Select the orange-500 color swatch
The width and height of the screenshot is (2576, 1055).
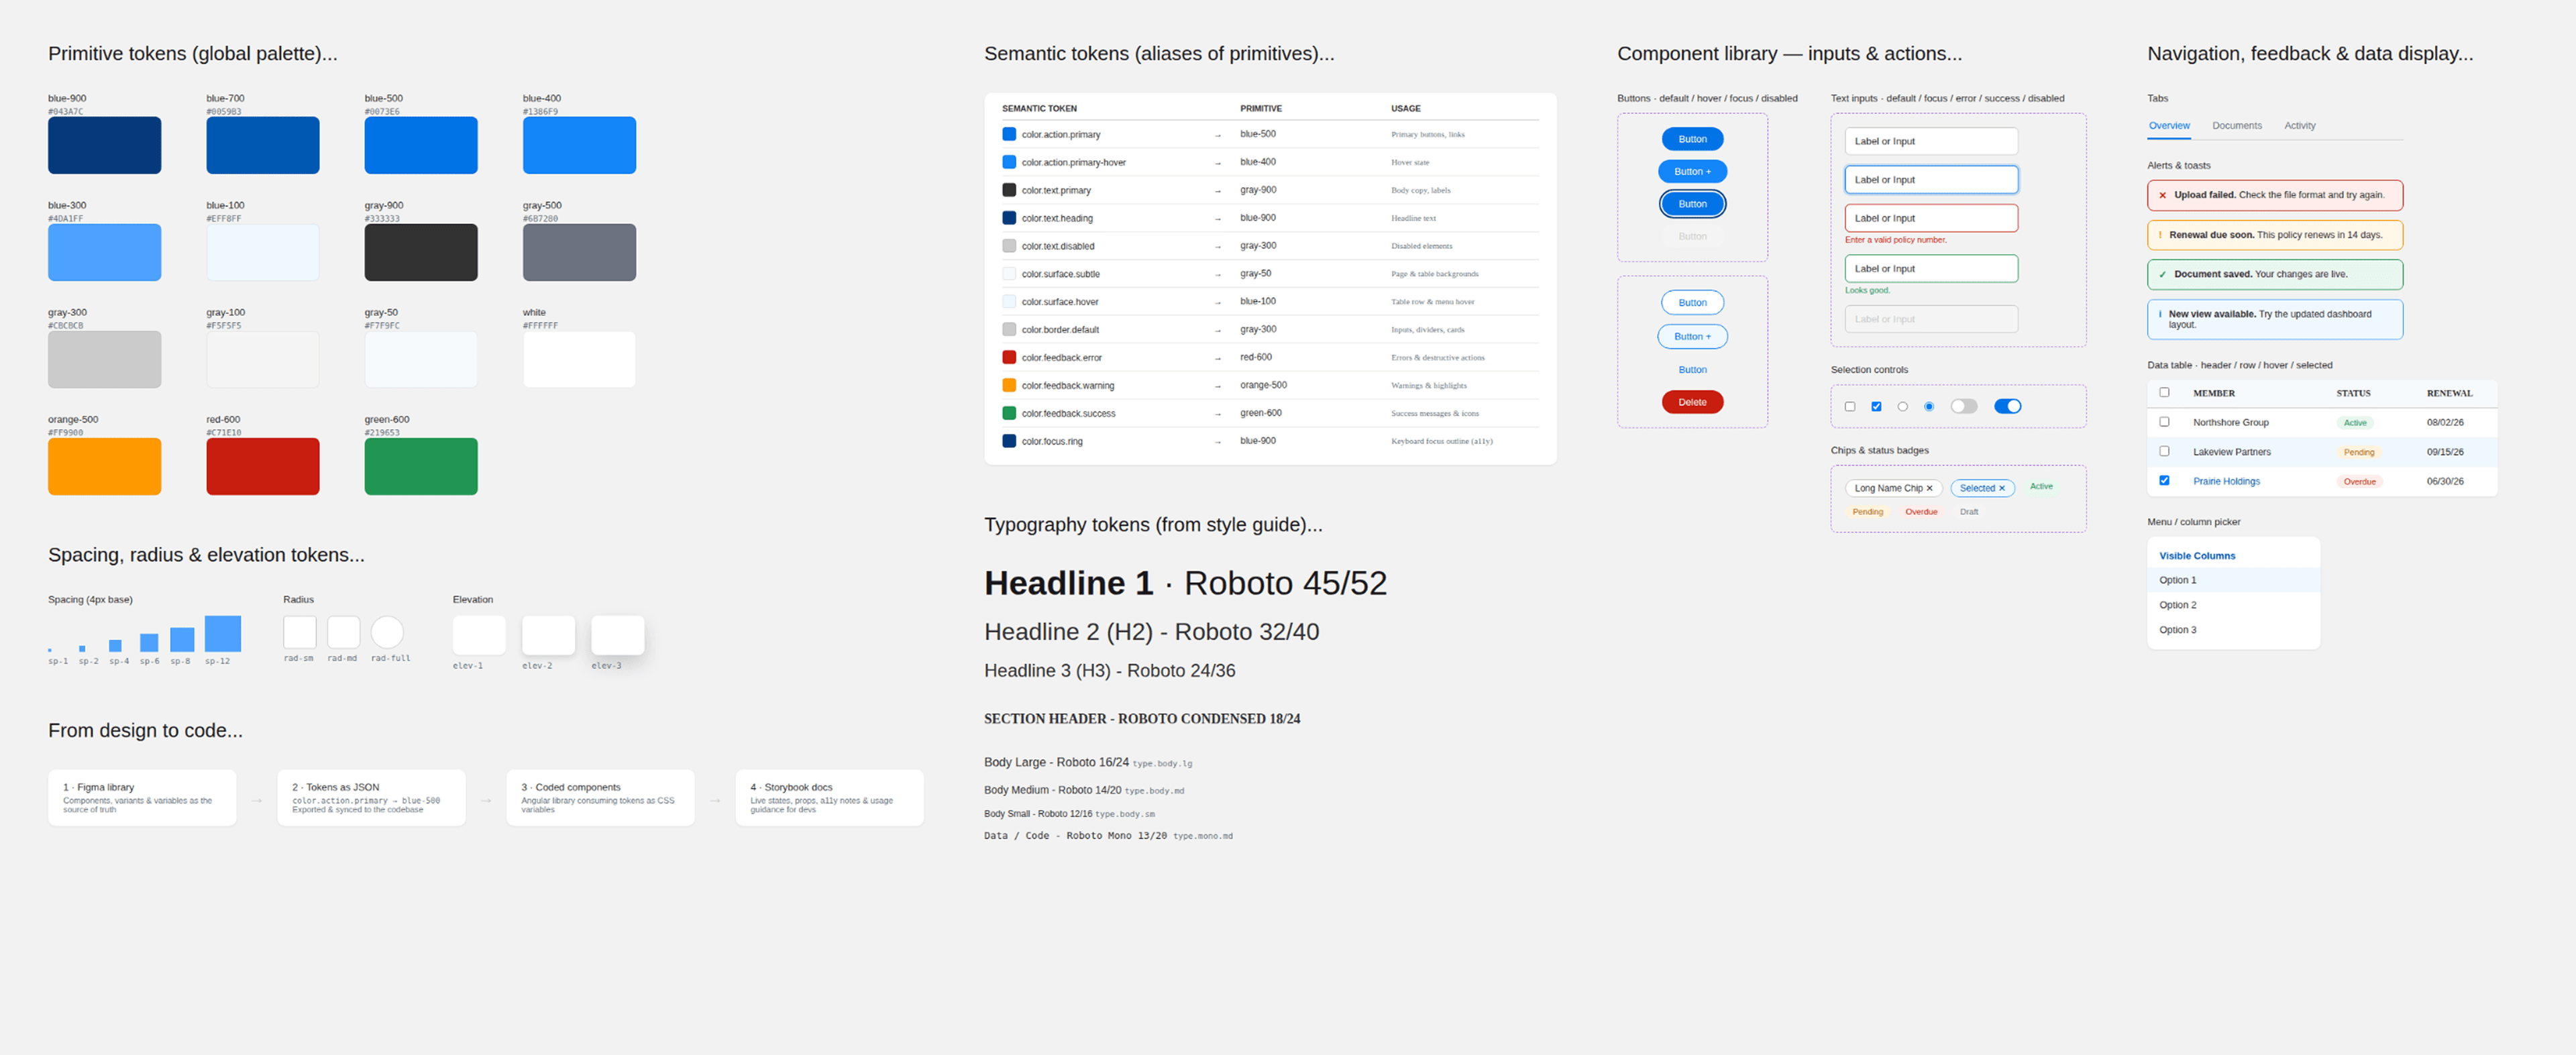(x=104, y=466)
